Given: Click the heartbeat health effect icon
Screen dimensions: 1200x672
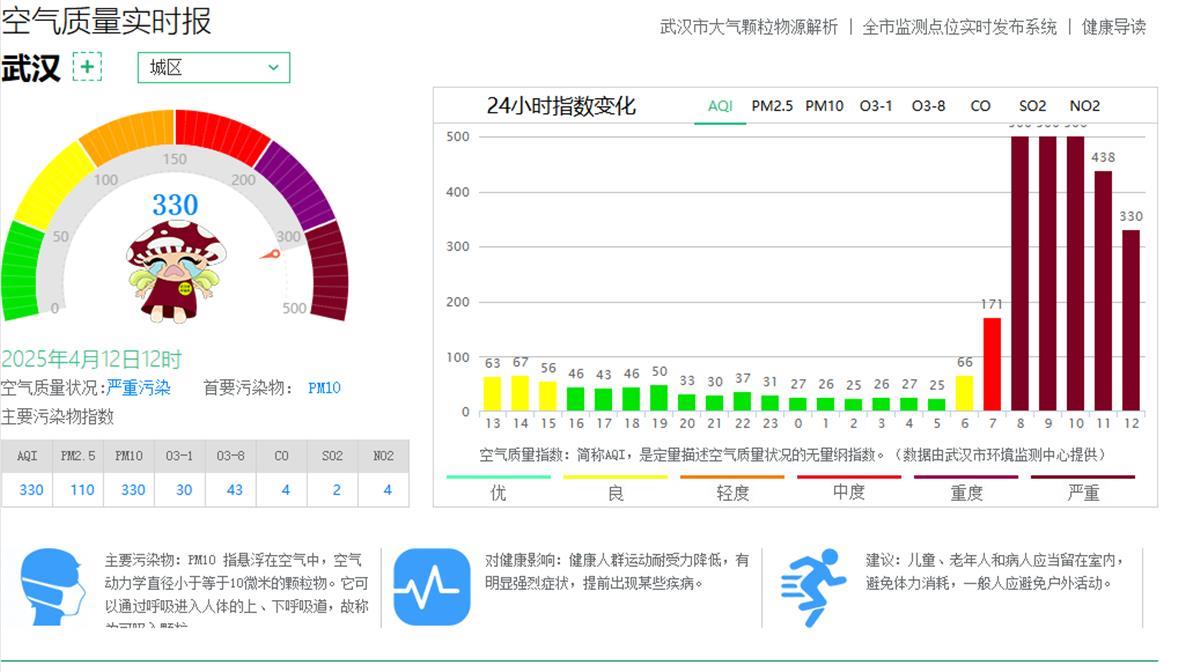Looking at the screenshot, I should [431, 587].
